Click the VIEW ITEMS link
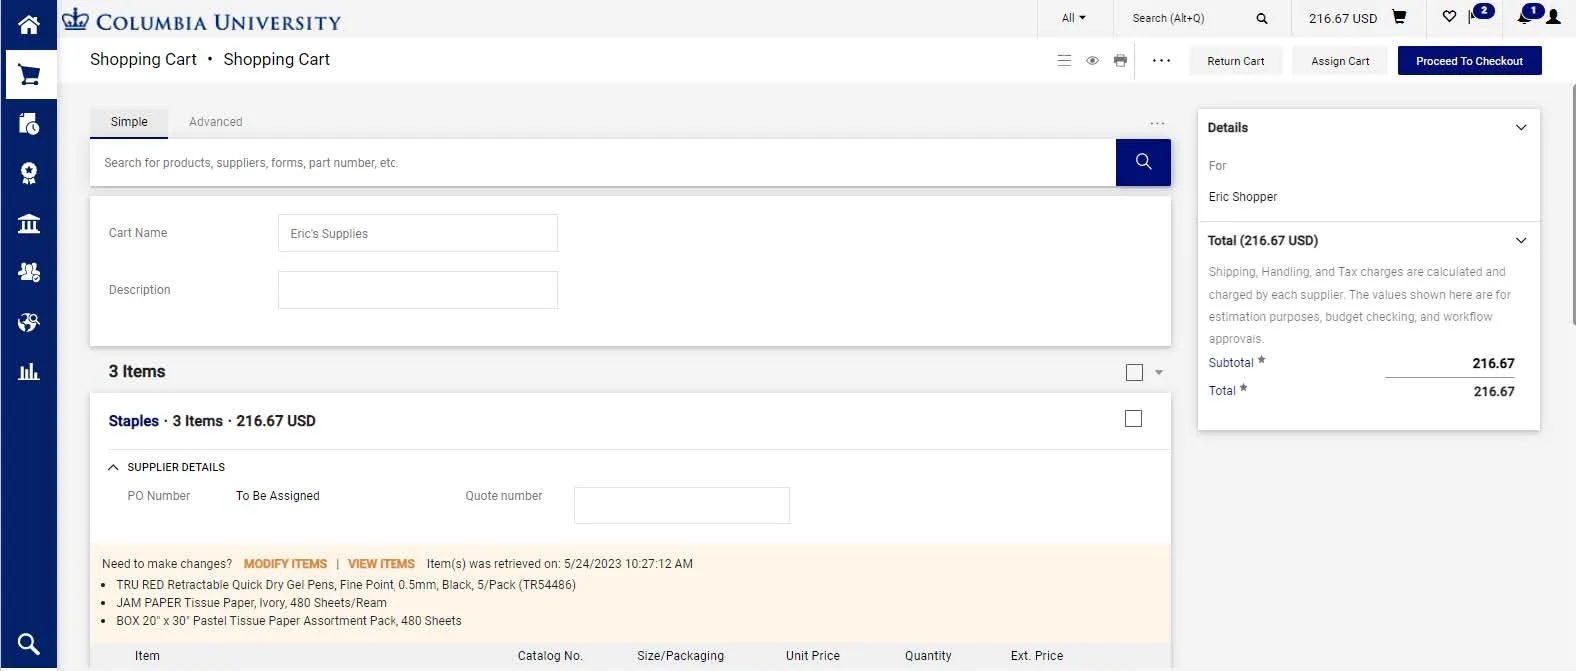Image resolution: width=1576 pixels, height=671 pixels. click(381, 564)
